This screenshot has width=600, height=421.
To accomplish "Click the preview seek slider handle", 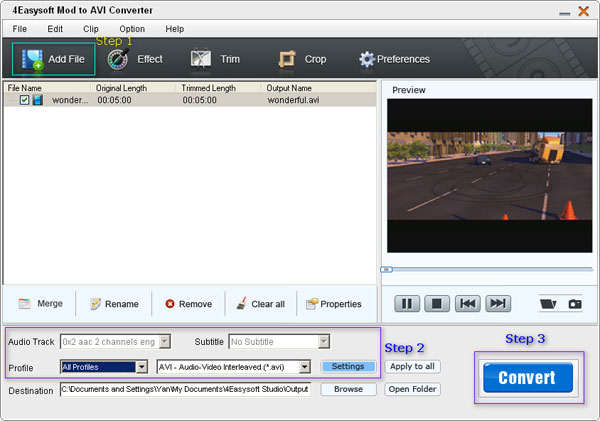I will [386, 269].
